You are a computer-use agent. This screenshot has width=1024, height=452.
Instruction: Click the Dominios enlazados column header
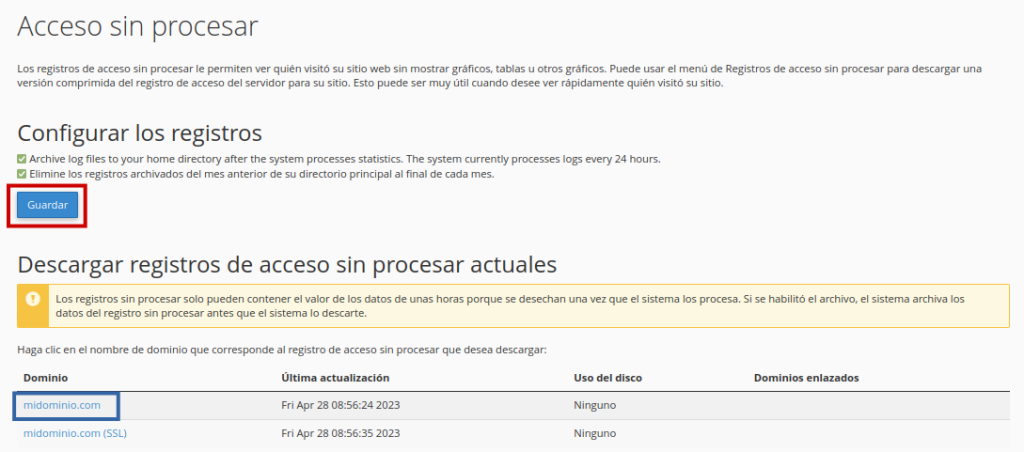pyautogui.click(x=806, y=378)
